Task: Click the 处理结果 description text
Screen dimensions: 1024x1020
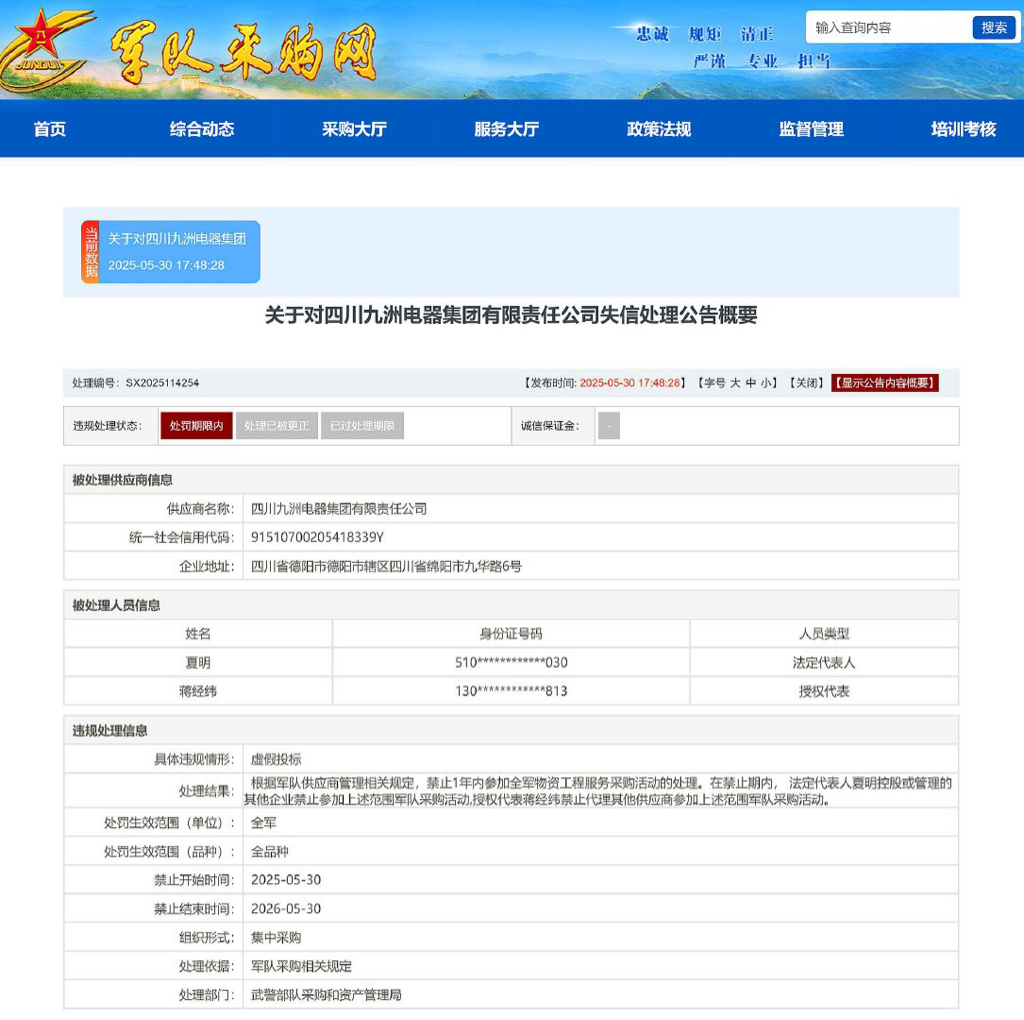Action: point(598,791)
